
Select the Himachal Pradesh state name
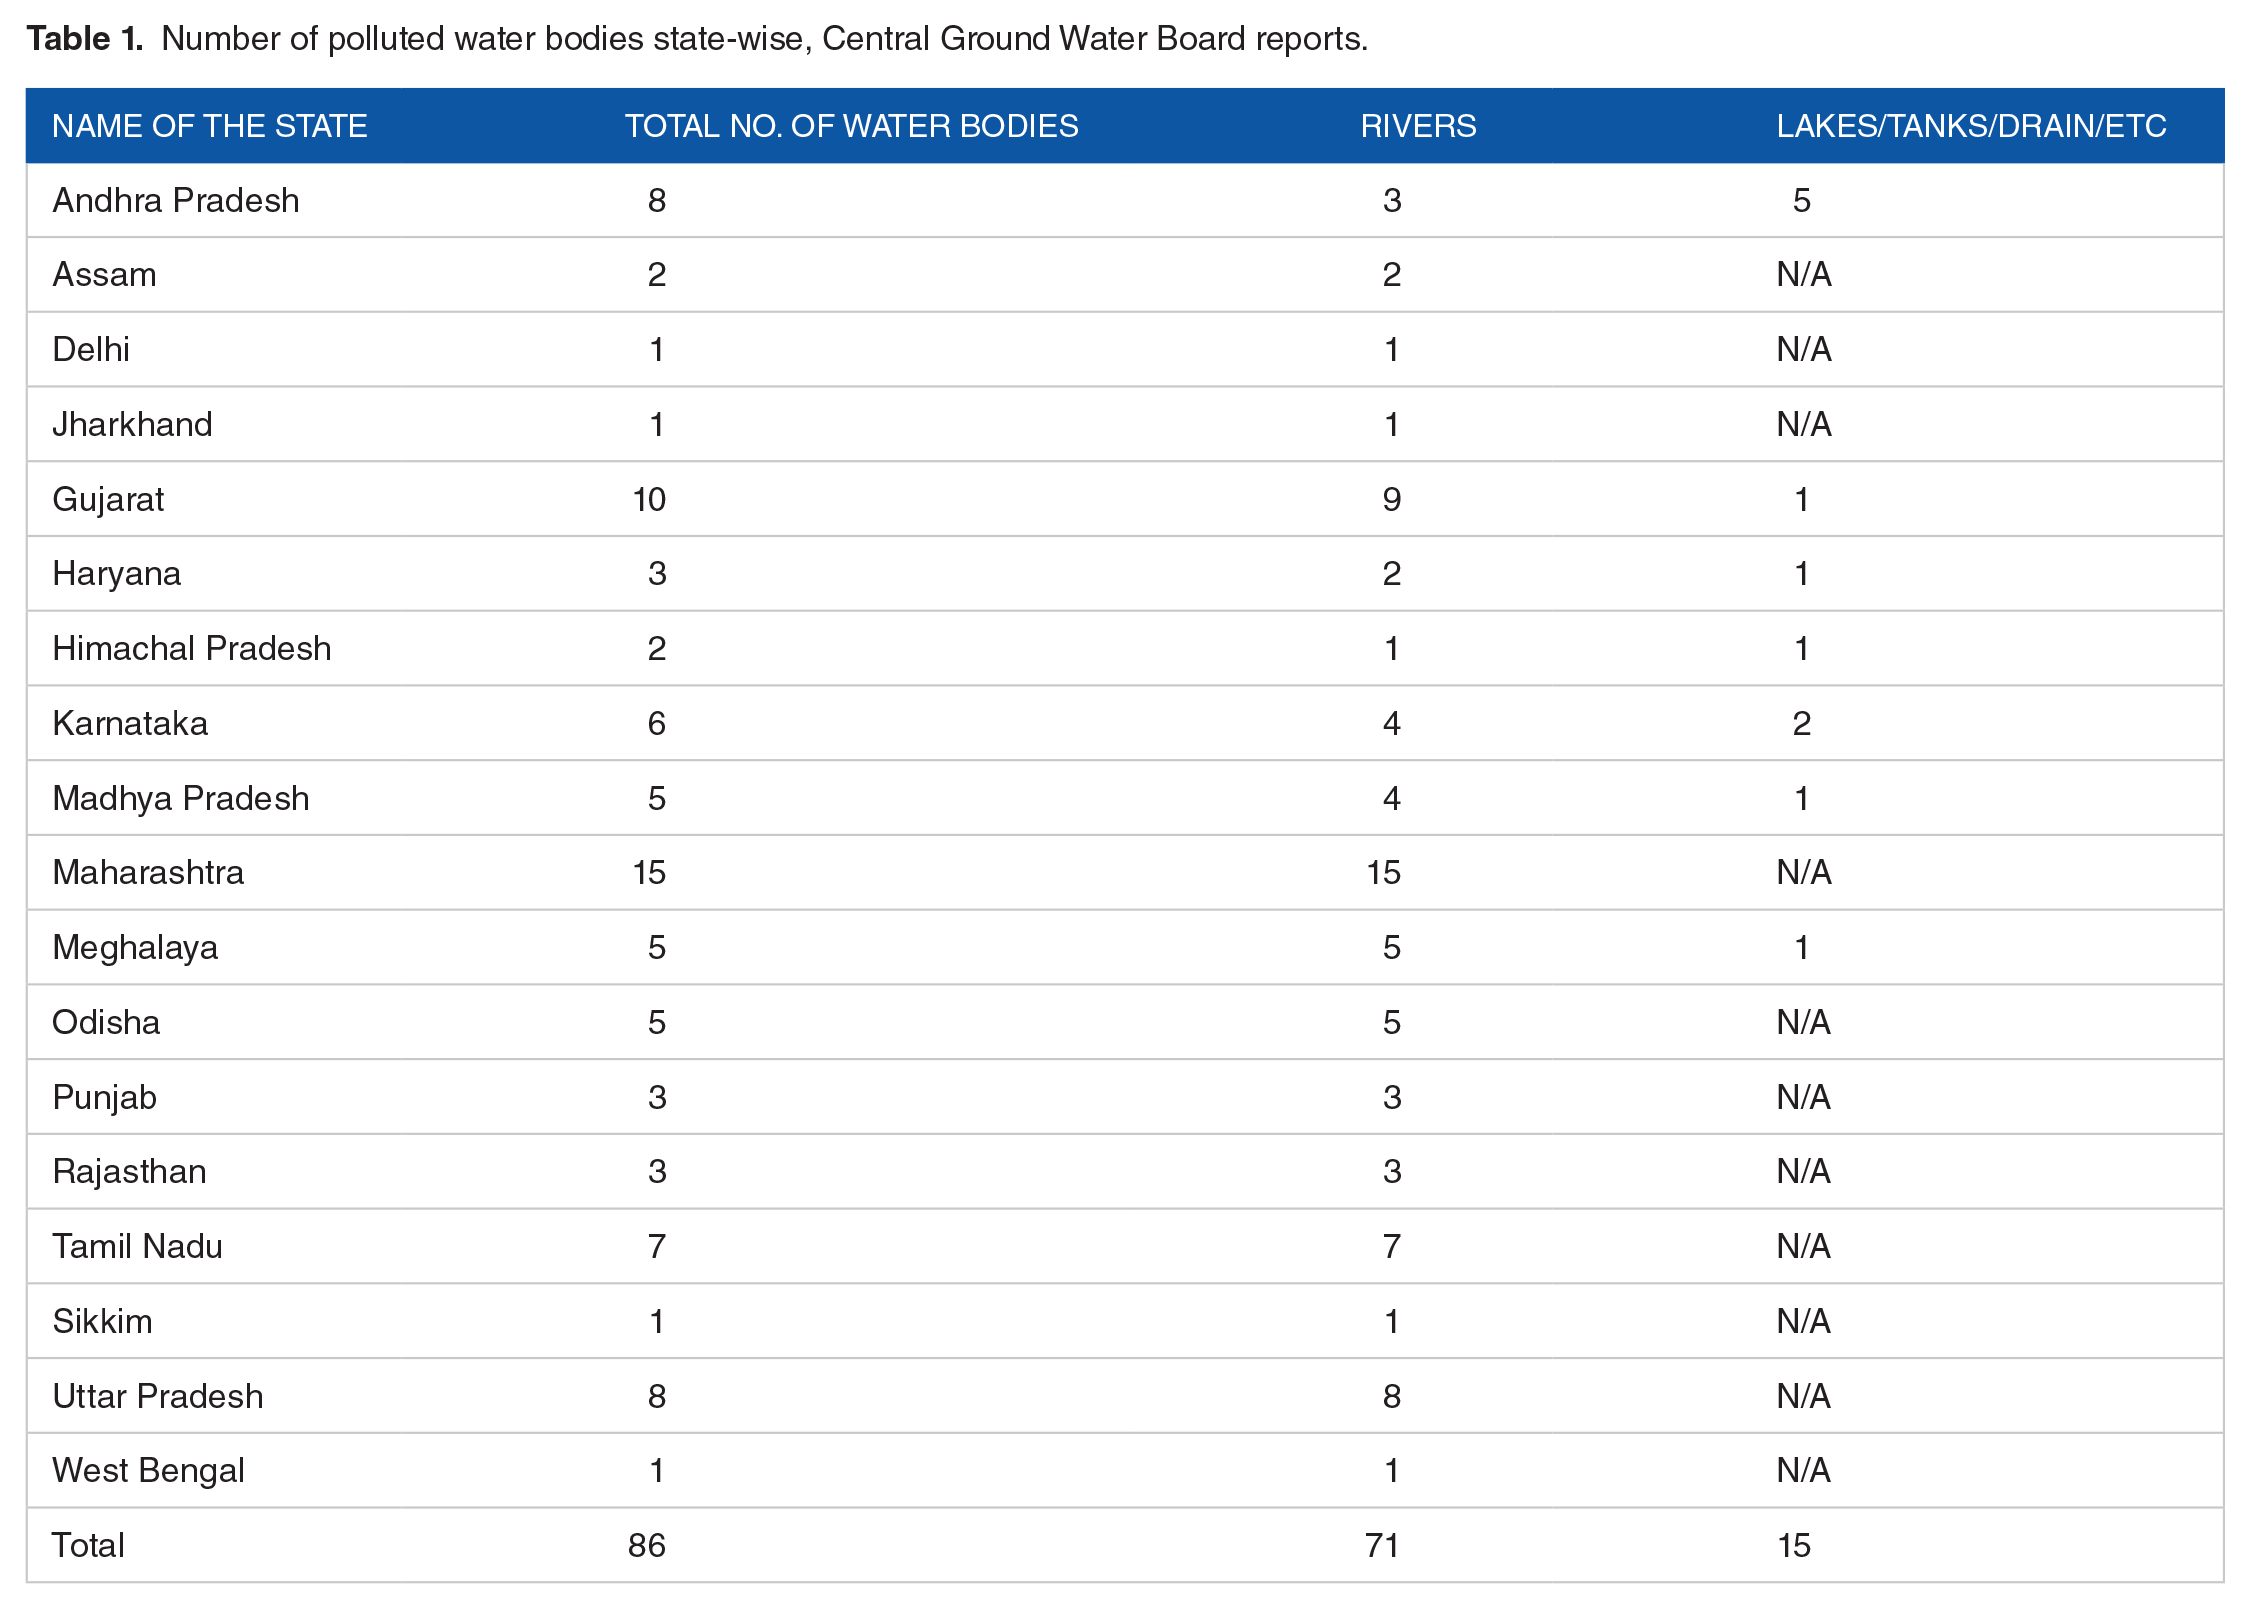[191, 649]
